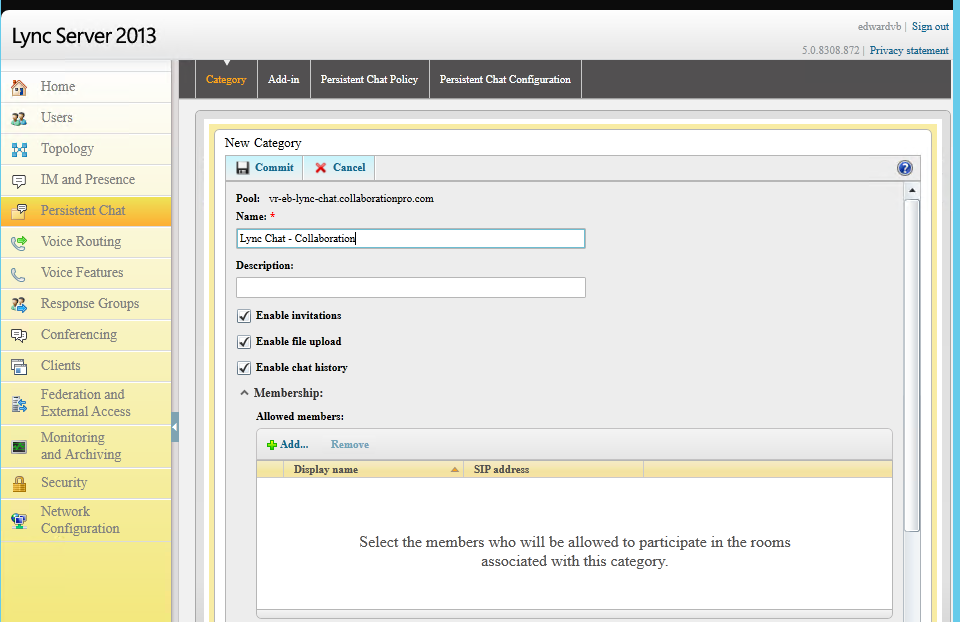The width and height of the screenshot is (960, 622).
Task: Select Topology in the navigation menu
Action: coord(86,149)
